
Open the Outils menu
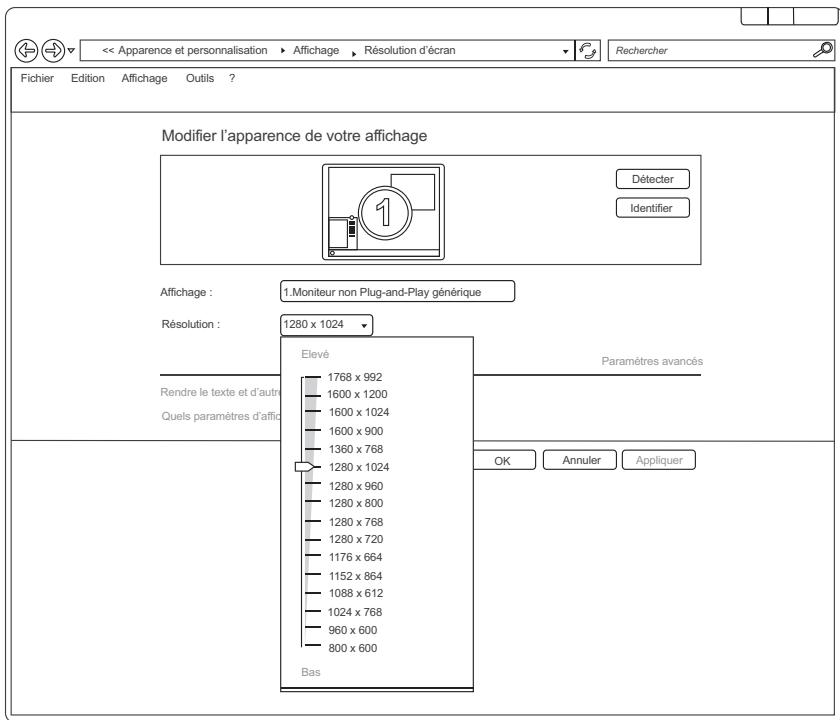pos(199,78)
